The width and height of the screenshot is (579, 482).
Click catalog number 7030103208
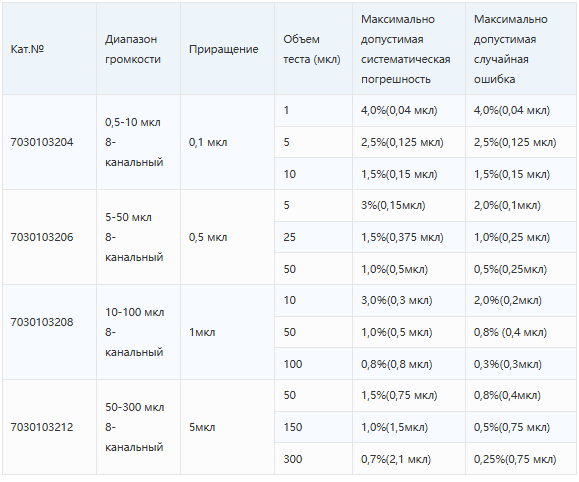(42, 322)
